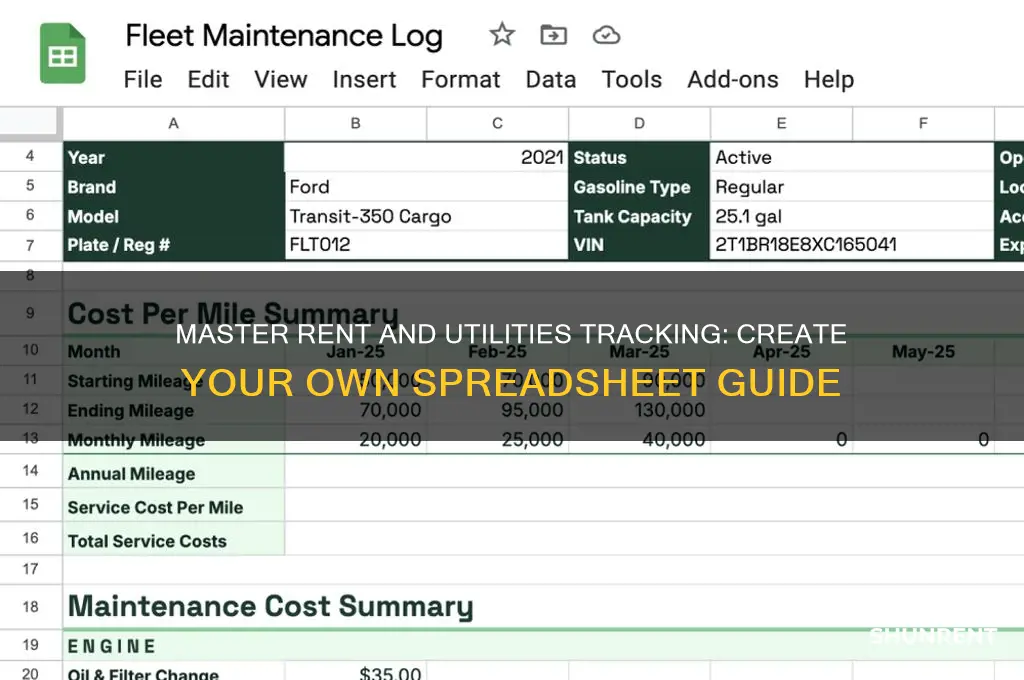Click the ENGINE section row

(x=543, y=645)
